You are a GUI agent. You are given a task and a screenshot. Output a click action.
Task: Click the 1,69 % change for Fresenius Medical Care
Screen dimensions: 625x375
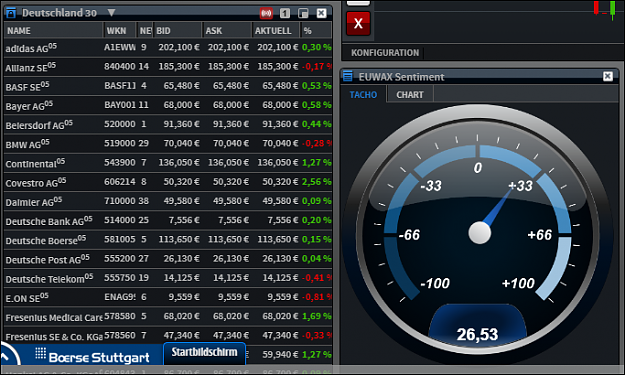click(316, 316)
